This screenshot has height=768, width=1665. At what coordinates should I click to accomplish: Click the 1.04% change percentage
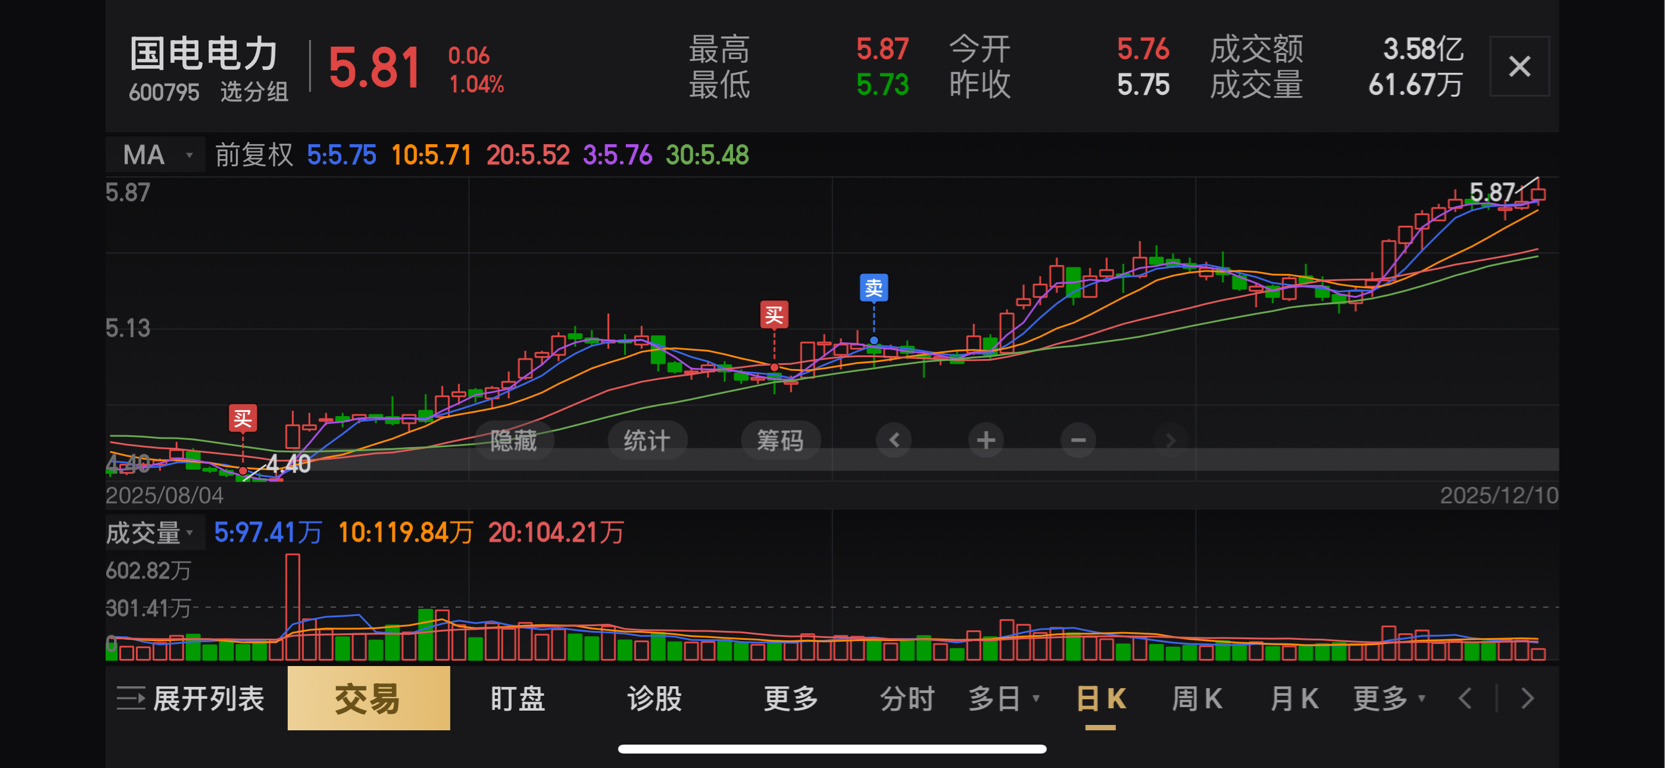click(x=476, y=85)
